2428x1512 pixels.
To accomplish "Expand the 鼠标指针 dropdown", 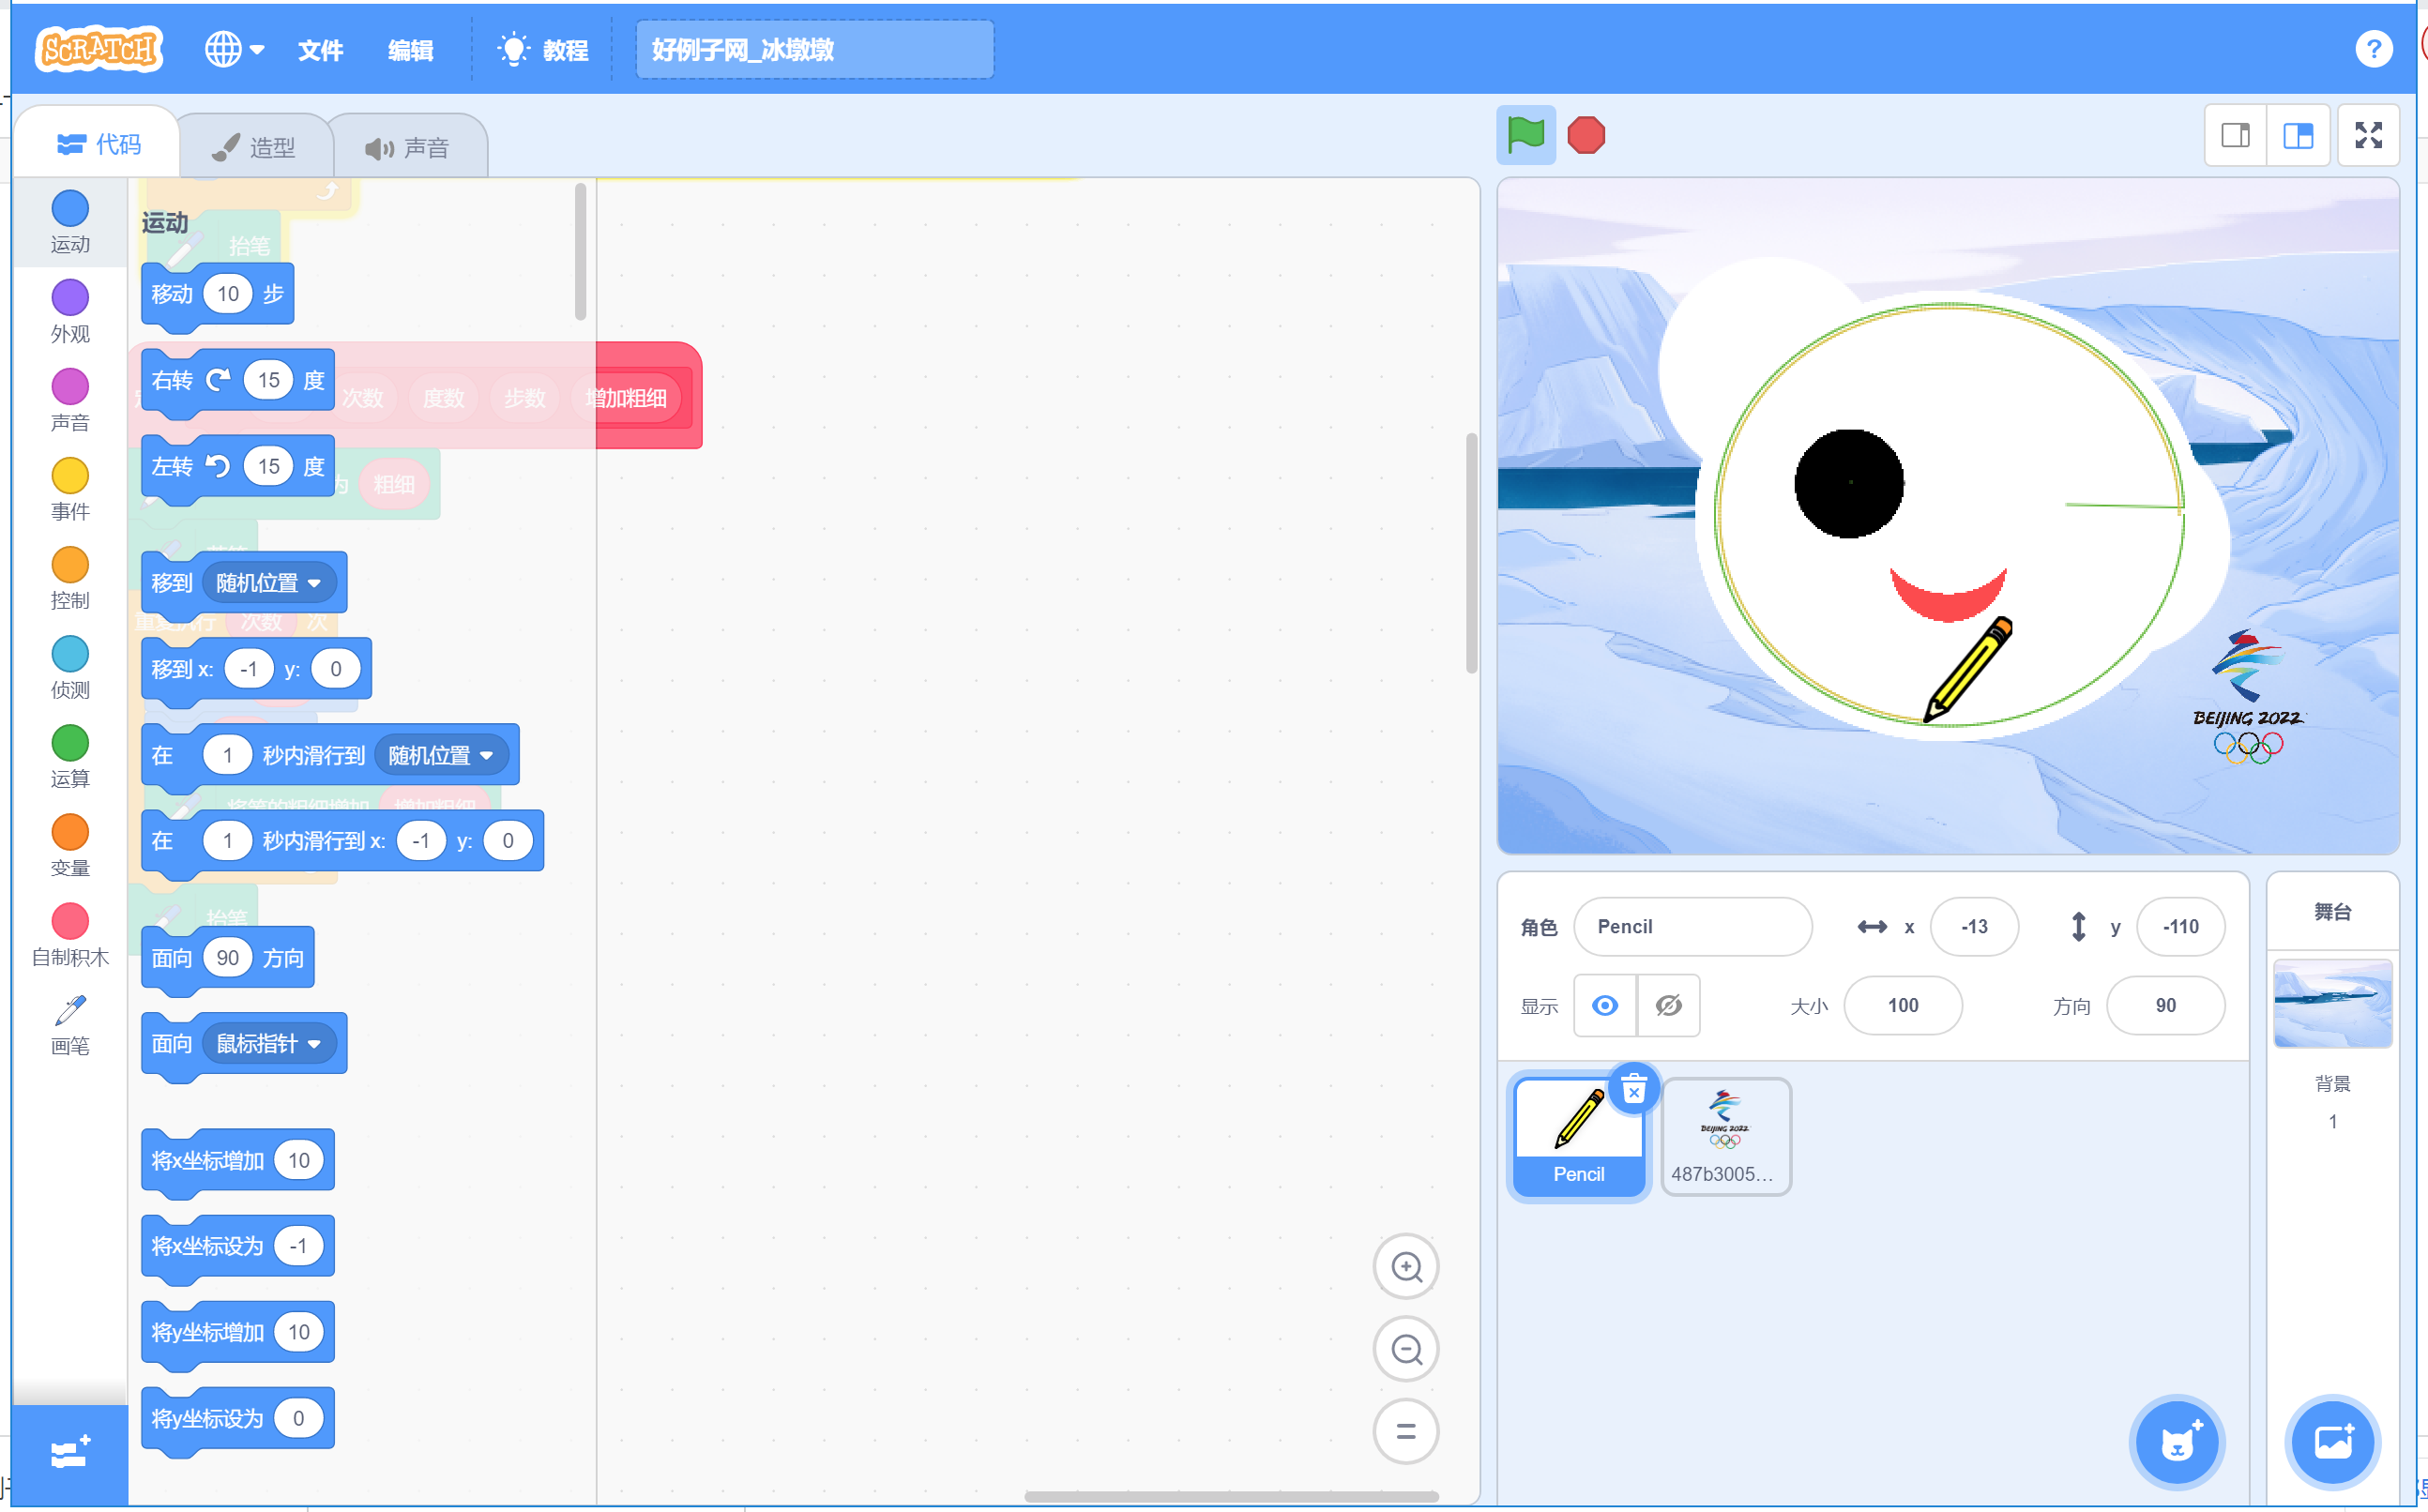I will tap(268, 1044).
